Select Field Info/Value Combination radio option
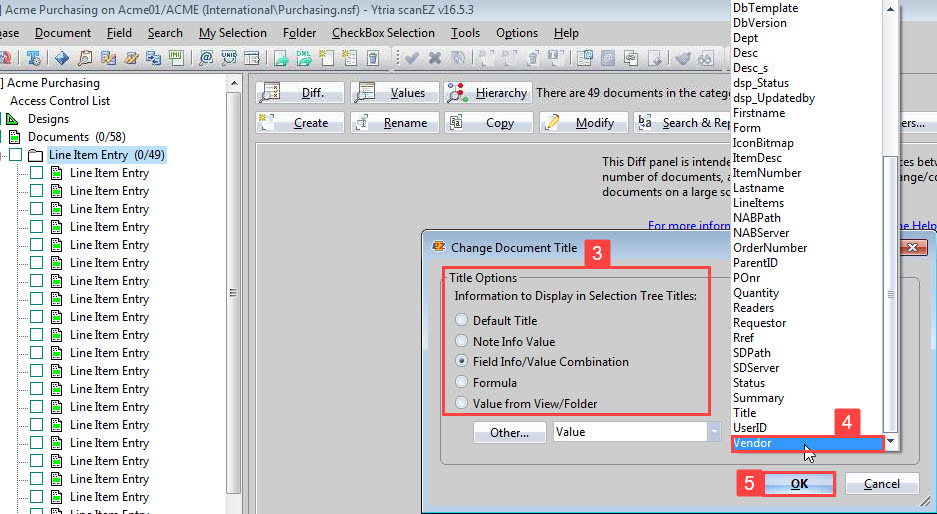Screen dimensions: 937x514 point(461,361)
